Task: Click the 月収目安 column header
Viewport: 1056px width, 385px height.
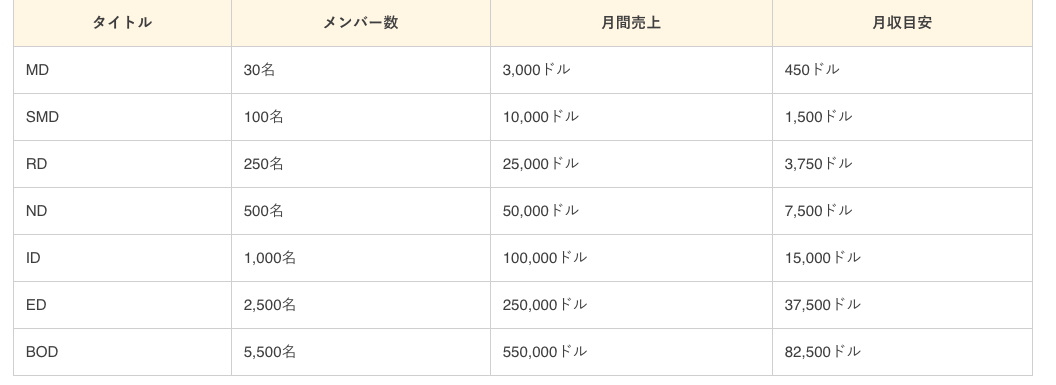Action: click(902, 23)
